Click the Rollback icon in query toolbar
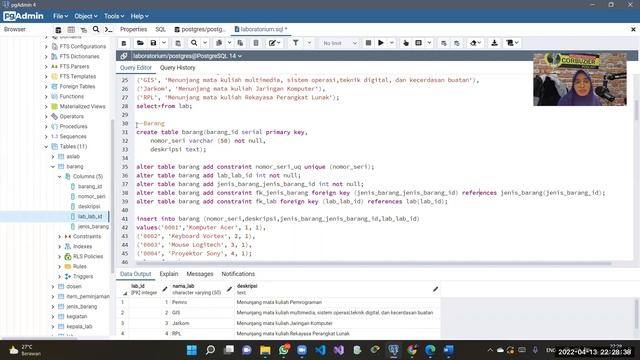The width and height of the screenshot is (640, 360). (457, 43)
